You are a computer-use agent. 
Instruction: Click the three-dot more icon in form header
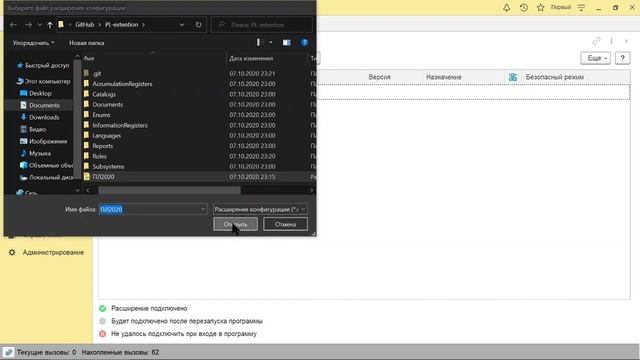click(x=611, y=41)
